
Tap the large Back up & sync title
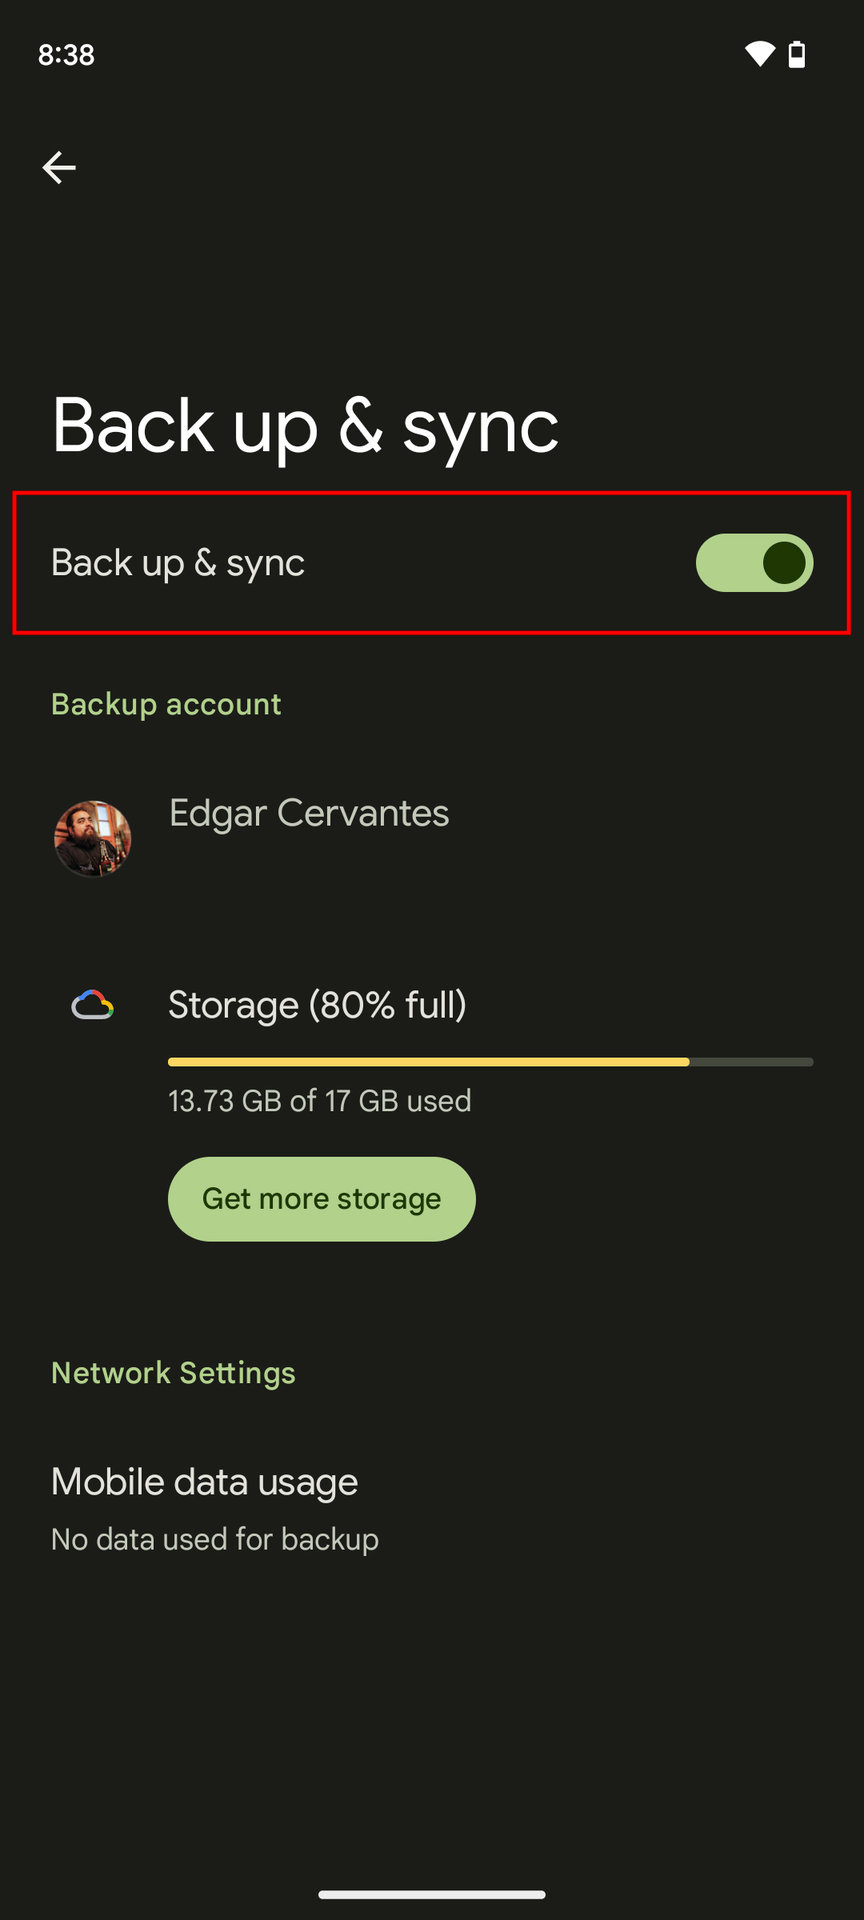click(x=305, y=426)
